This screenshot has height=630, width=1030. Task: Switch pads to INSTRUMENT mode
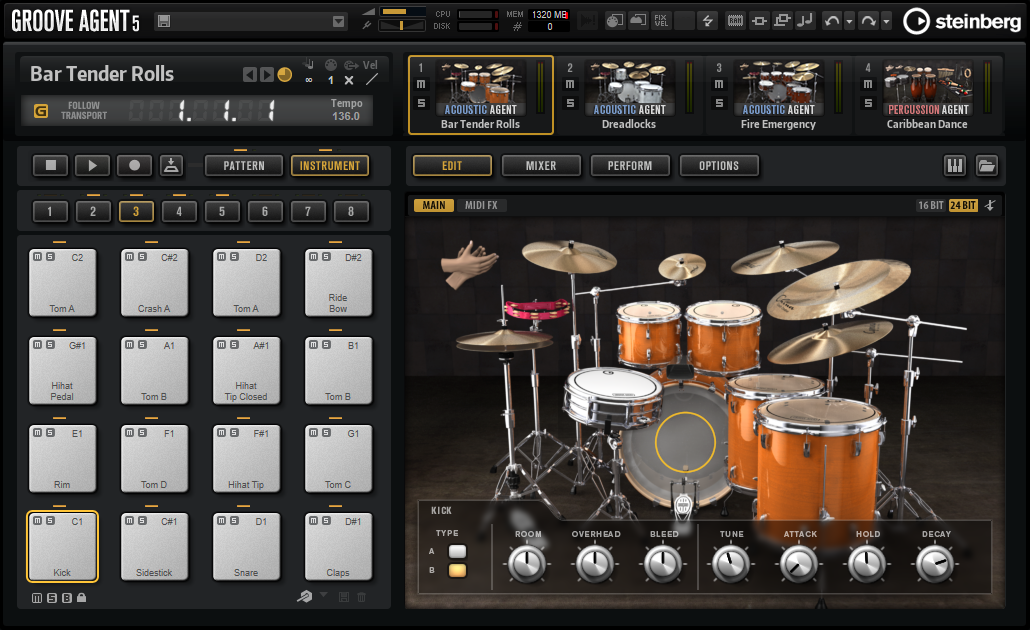[330, 166]
